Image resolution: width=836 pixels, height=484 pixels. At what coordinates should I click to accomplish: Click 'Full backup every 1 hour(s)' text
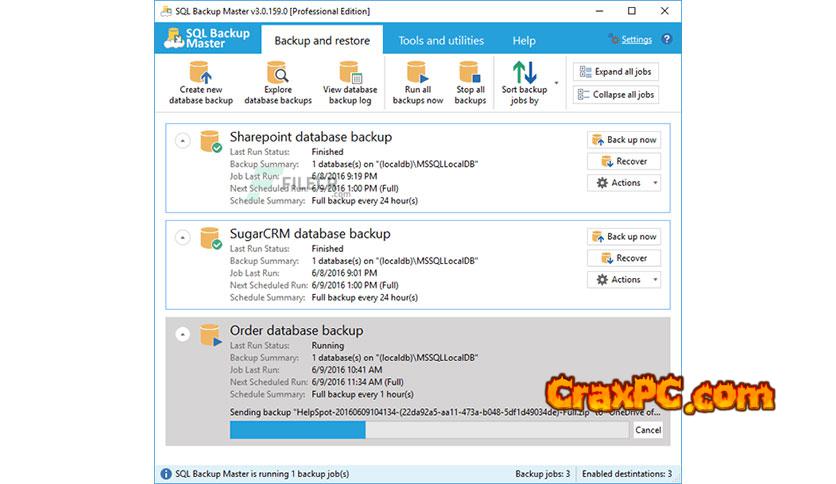coord(363,394)
